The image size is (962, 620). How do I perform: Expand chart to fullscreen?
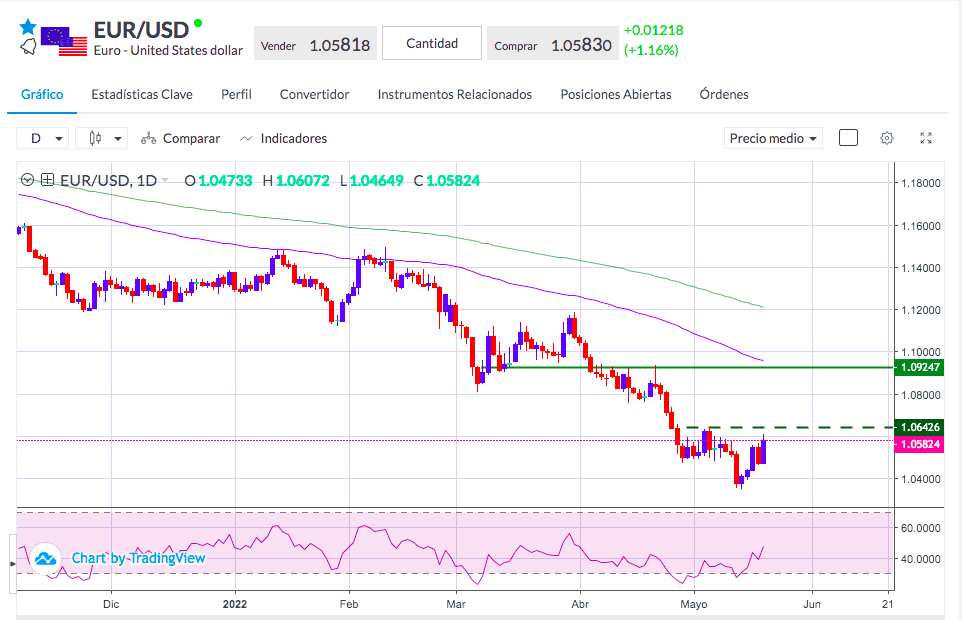tap(926, 138)
